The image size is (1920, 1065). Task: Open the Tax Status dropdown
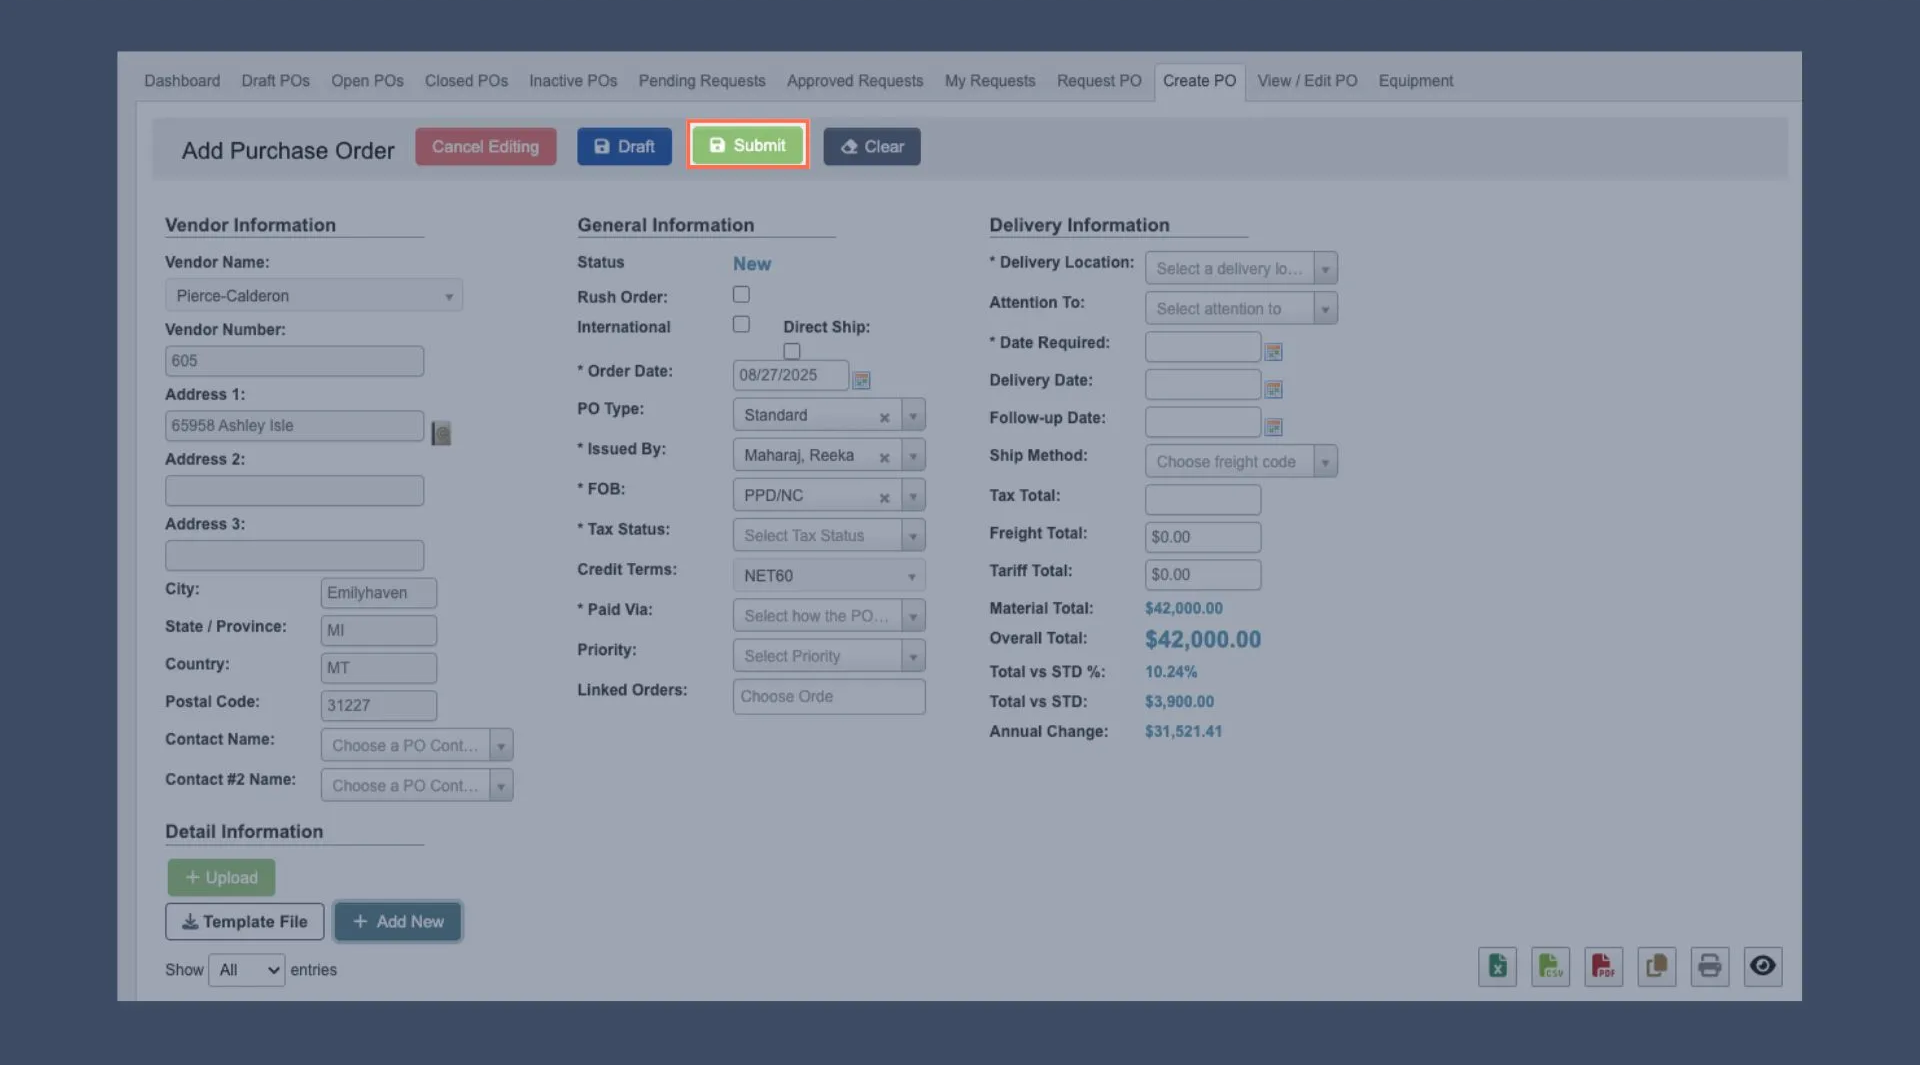(828, 535)
